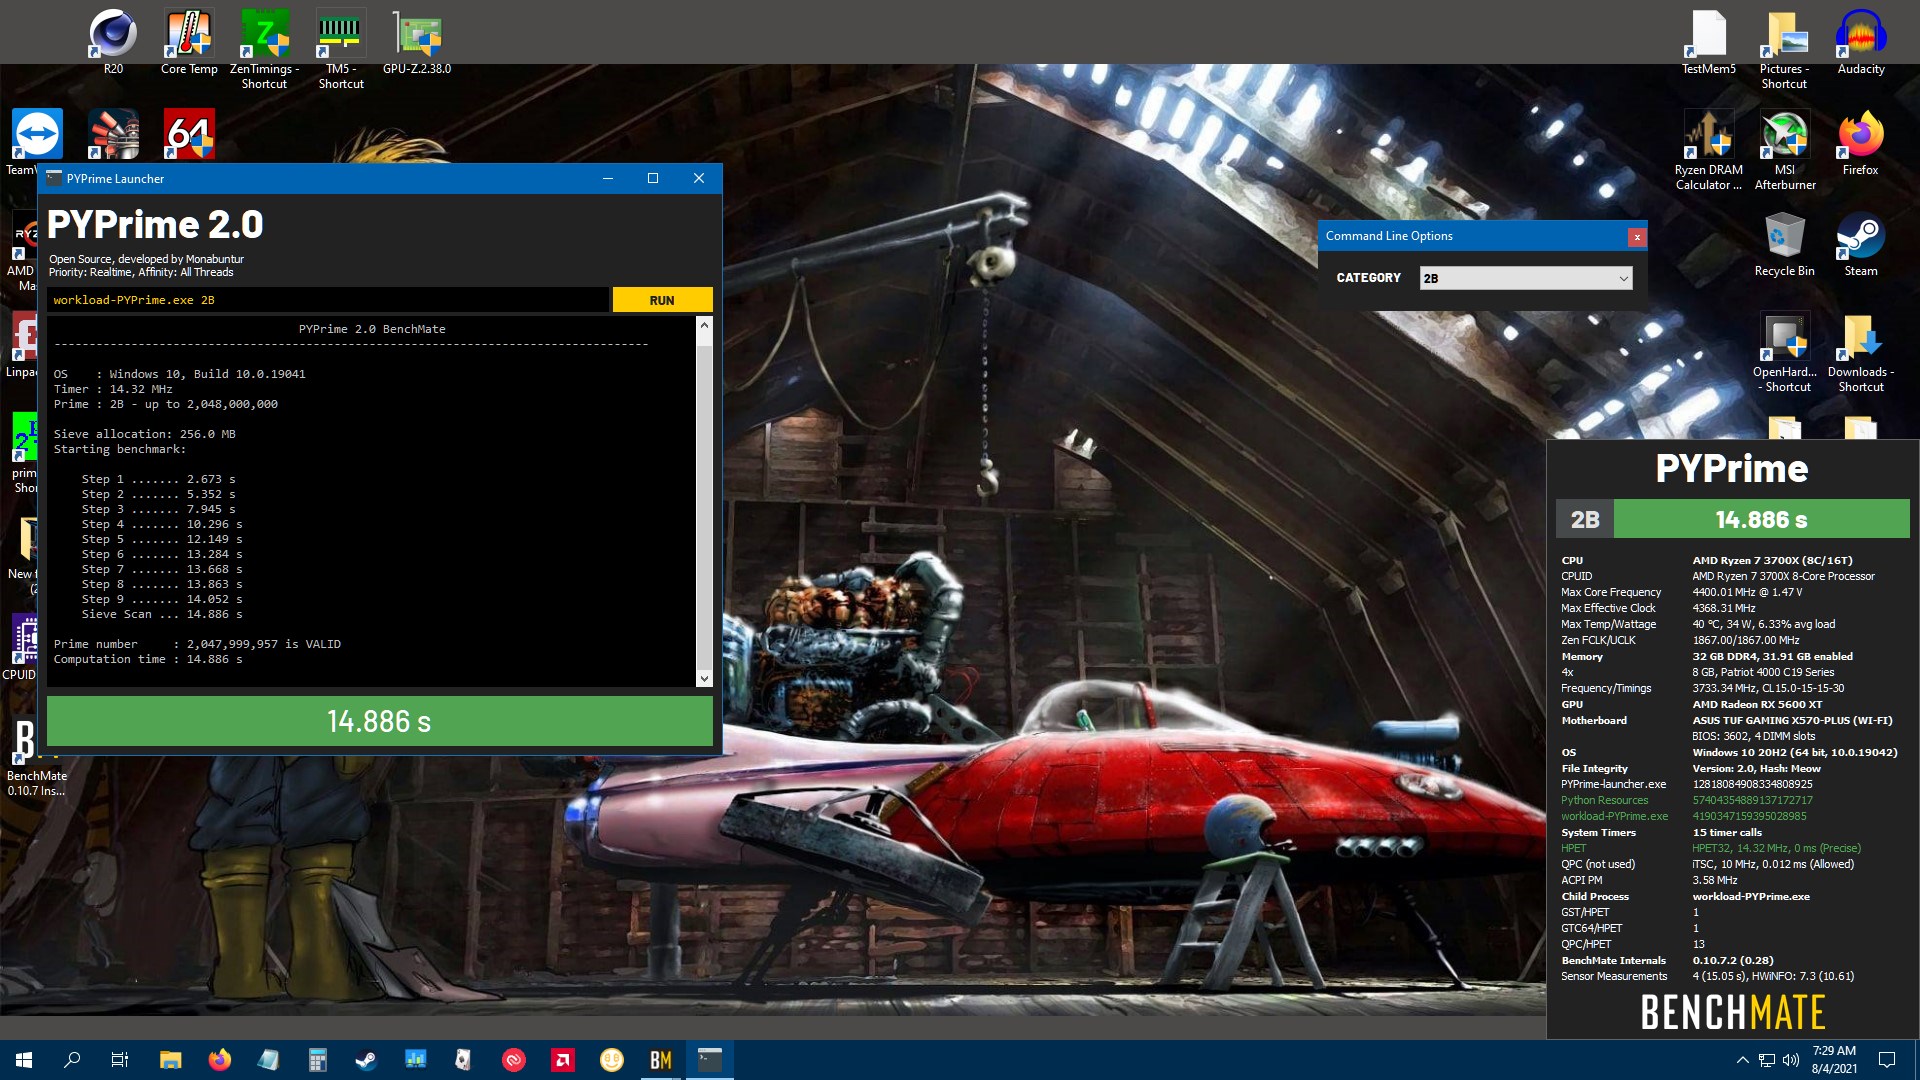This screenshot has width=1920, height=1080.
Task: Open the CPUID desktop icon
Action: coord(20,648)
